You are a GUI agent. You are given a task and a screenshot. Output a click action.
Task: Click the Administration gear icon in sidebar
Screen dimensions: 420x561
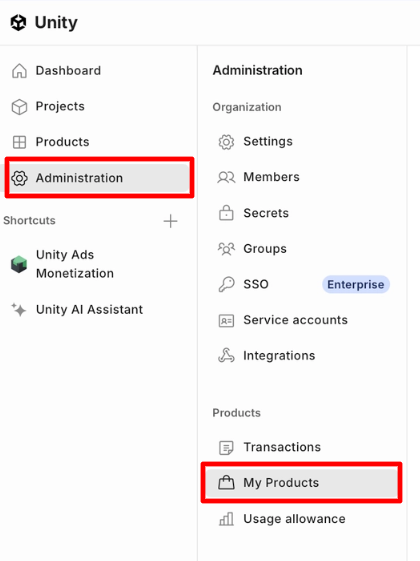[x=19, y=178]
